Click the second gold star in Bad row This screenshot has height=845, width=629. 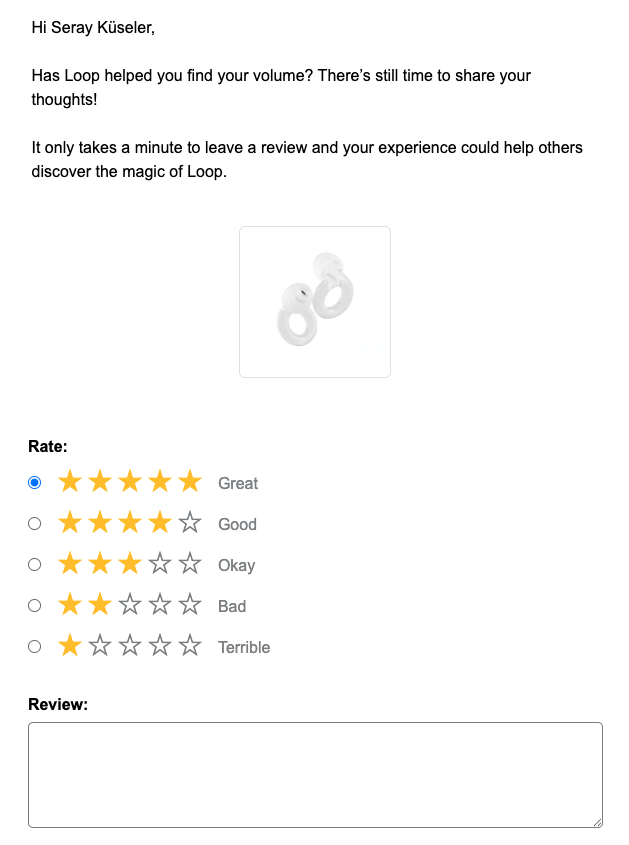pyautogui.click(x=100, y=605)
